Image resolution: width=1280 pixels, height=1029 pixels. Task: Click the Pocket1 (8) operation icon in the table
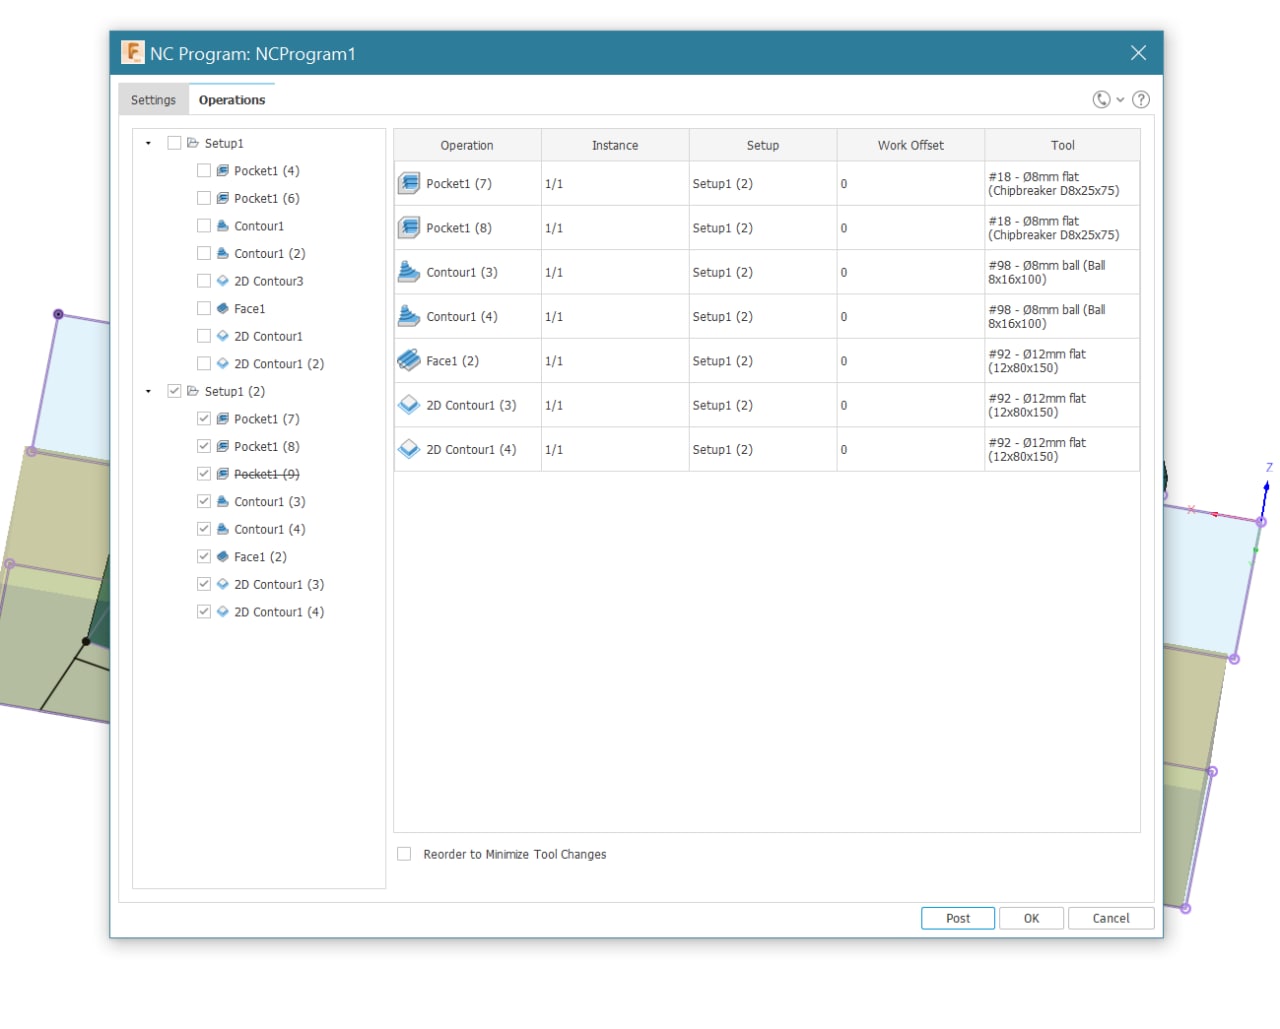(409, 228)
